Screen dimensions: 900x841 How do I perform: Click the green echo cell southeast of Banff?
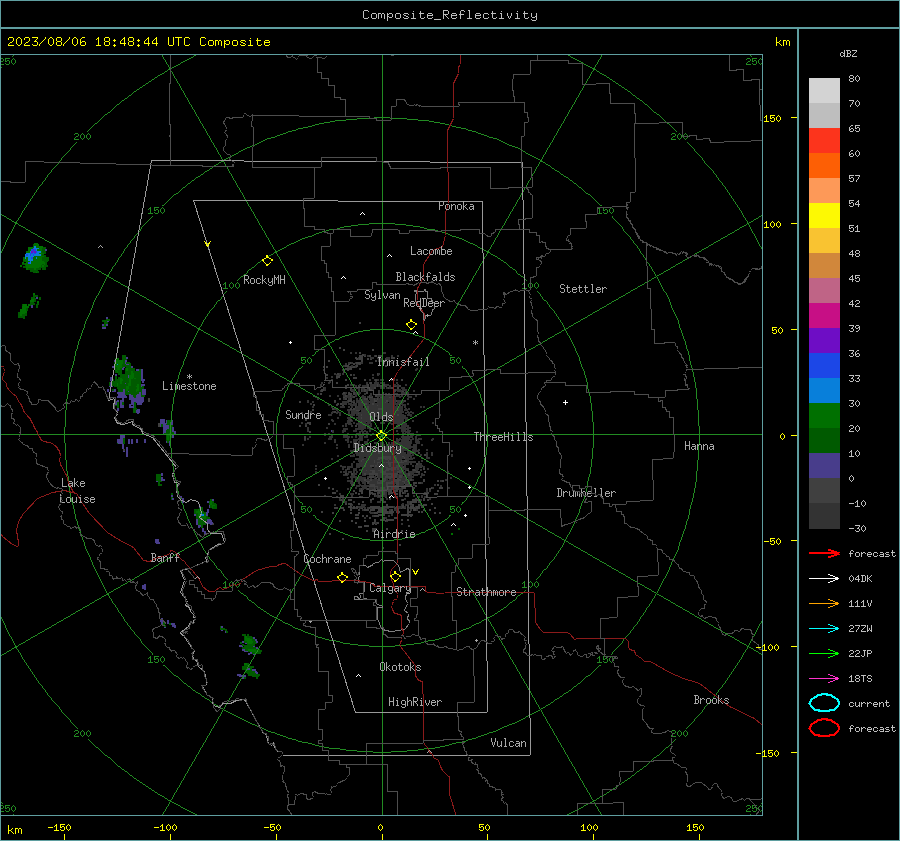coord(250,644)
